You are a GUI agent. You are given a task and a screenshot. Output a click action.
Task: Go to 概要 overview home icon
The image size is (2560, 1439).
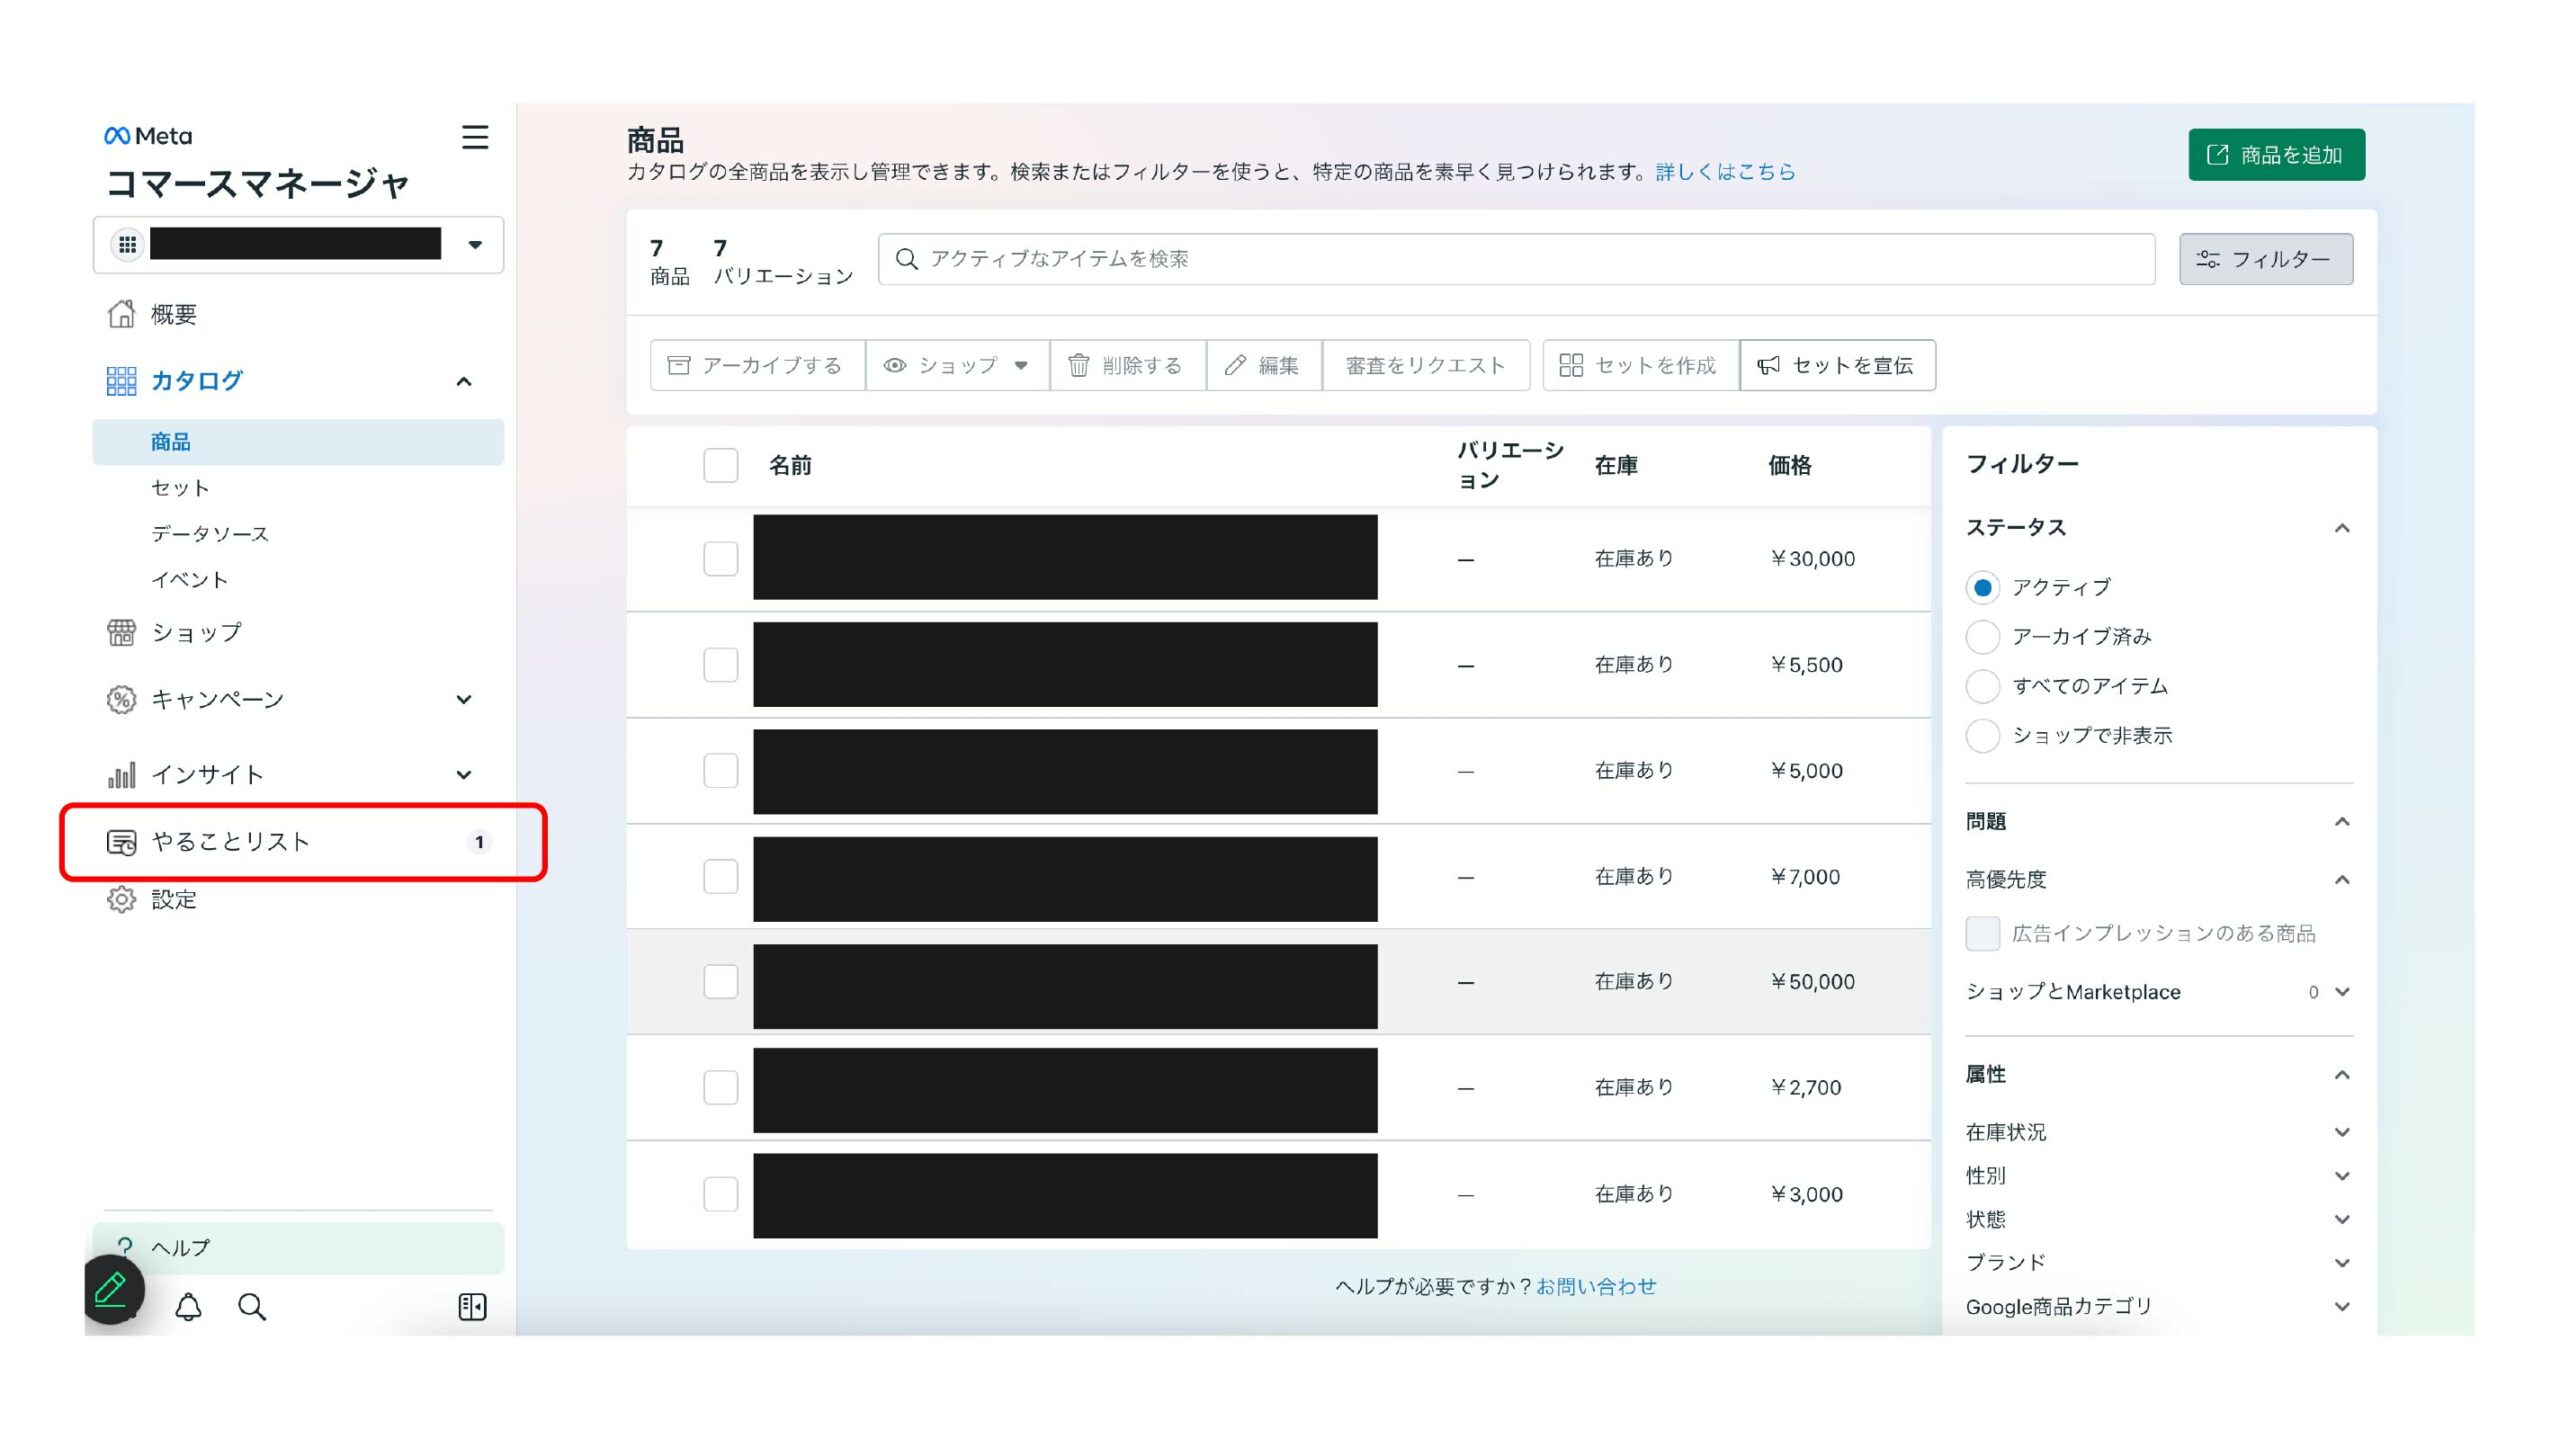point(121,314)
